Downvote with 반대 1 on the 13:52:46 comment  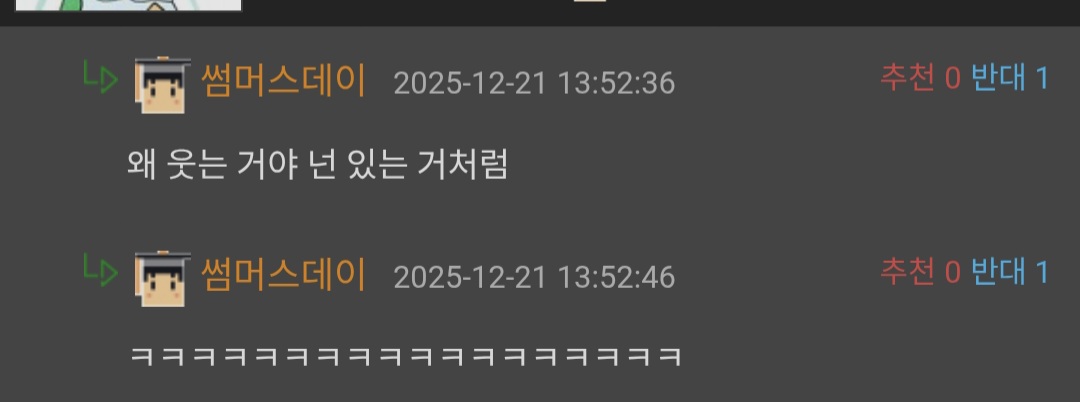[x=1010, y=271]
